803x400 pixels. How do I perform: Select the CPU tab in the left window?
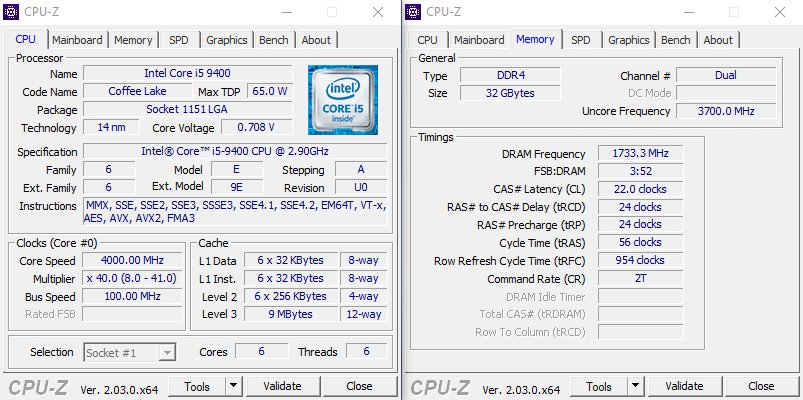[x=26, y=39]
